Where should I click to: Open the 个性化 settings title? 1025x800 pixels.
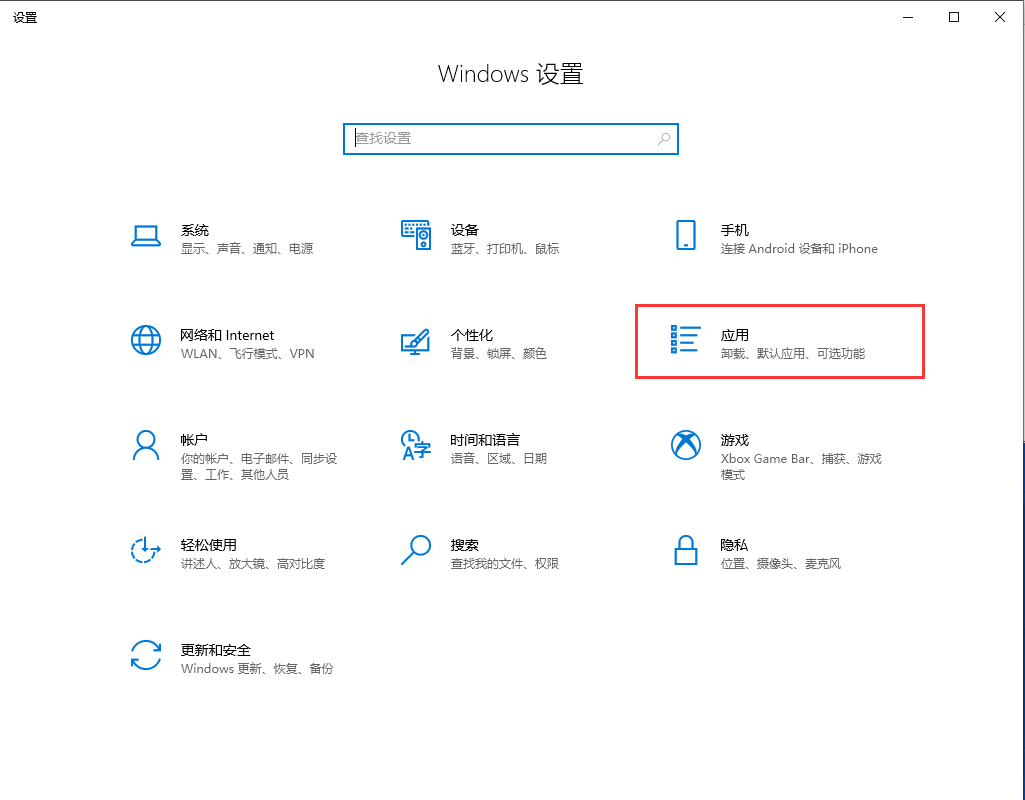472,335
